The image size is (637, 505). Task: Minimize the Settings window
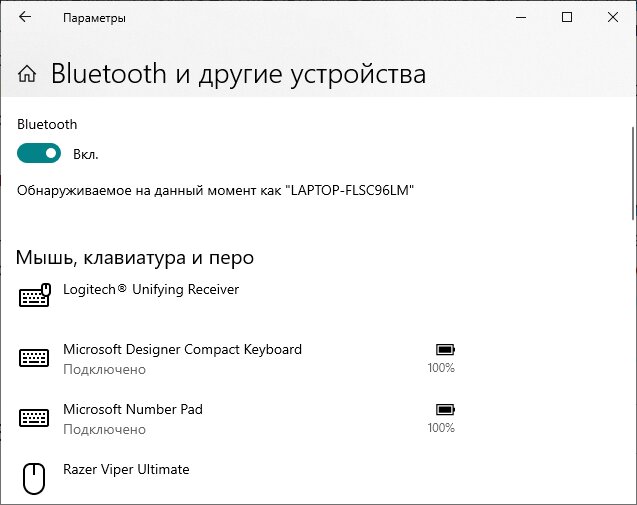click(x=521, y=17)
